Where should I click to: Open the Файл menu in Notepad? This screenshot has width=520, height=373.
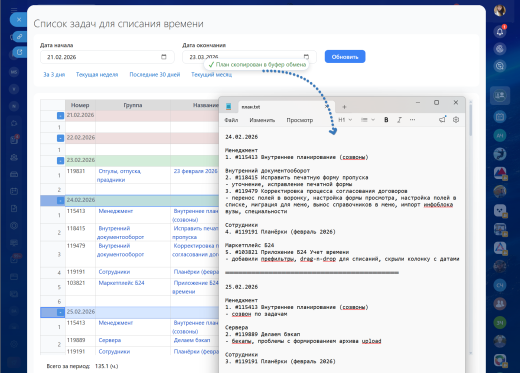pos(231,120)
